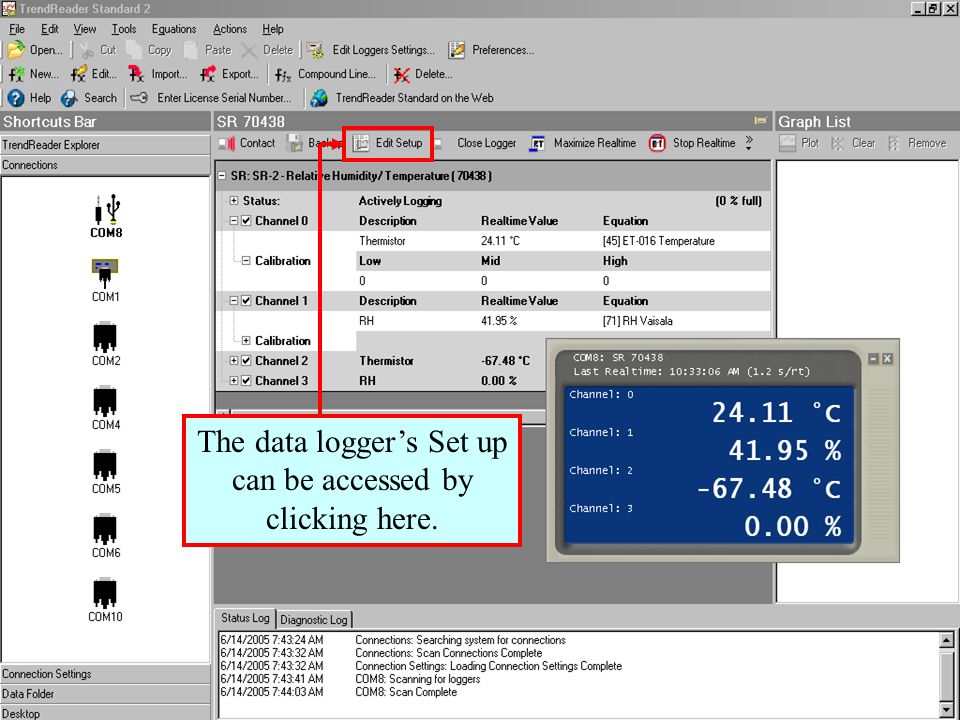Open TrendReader Standard on the Web icon
The height and width of the screenshot is (720, 960).
pyautogui.click(x=319, y=98)
